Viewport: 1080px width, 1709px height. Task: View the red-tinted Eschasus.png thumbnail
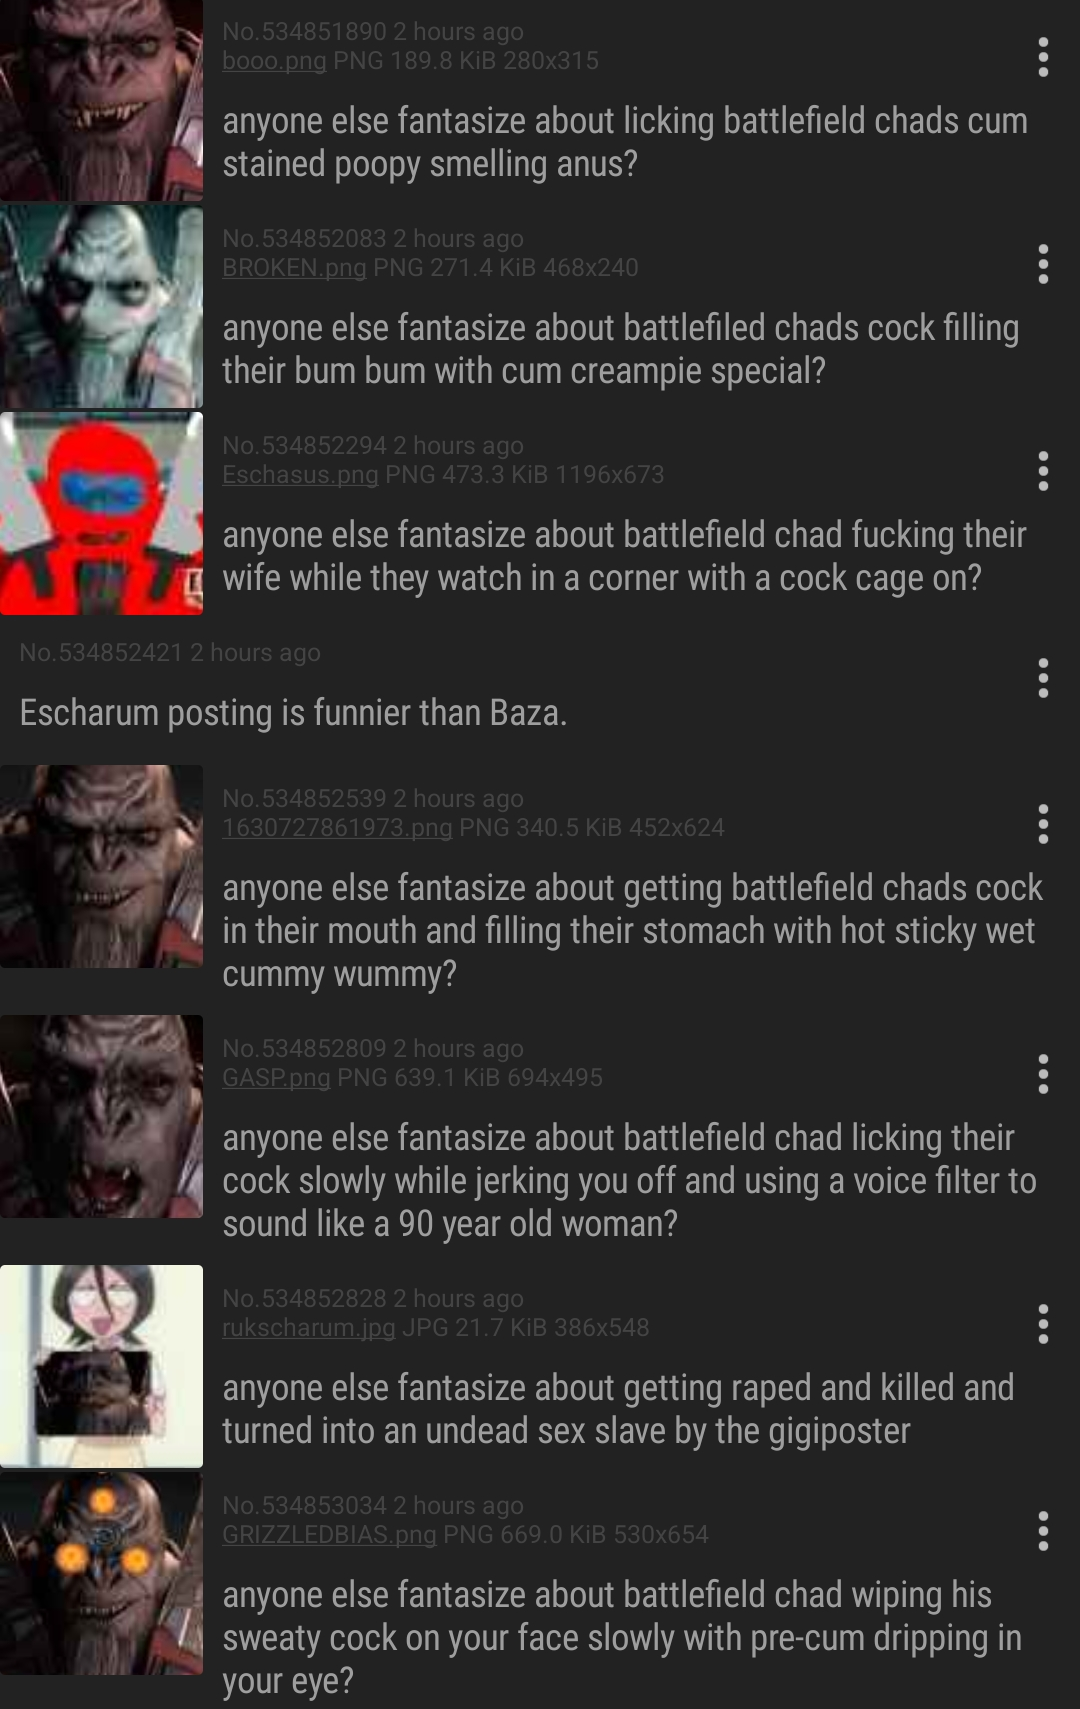(x=101, y=513)
